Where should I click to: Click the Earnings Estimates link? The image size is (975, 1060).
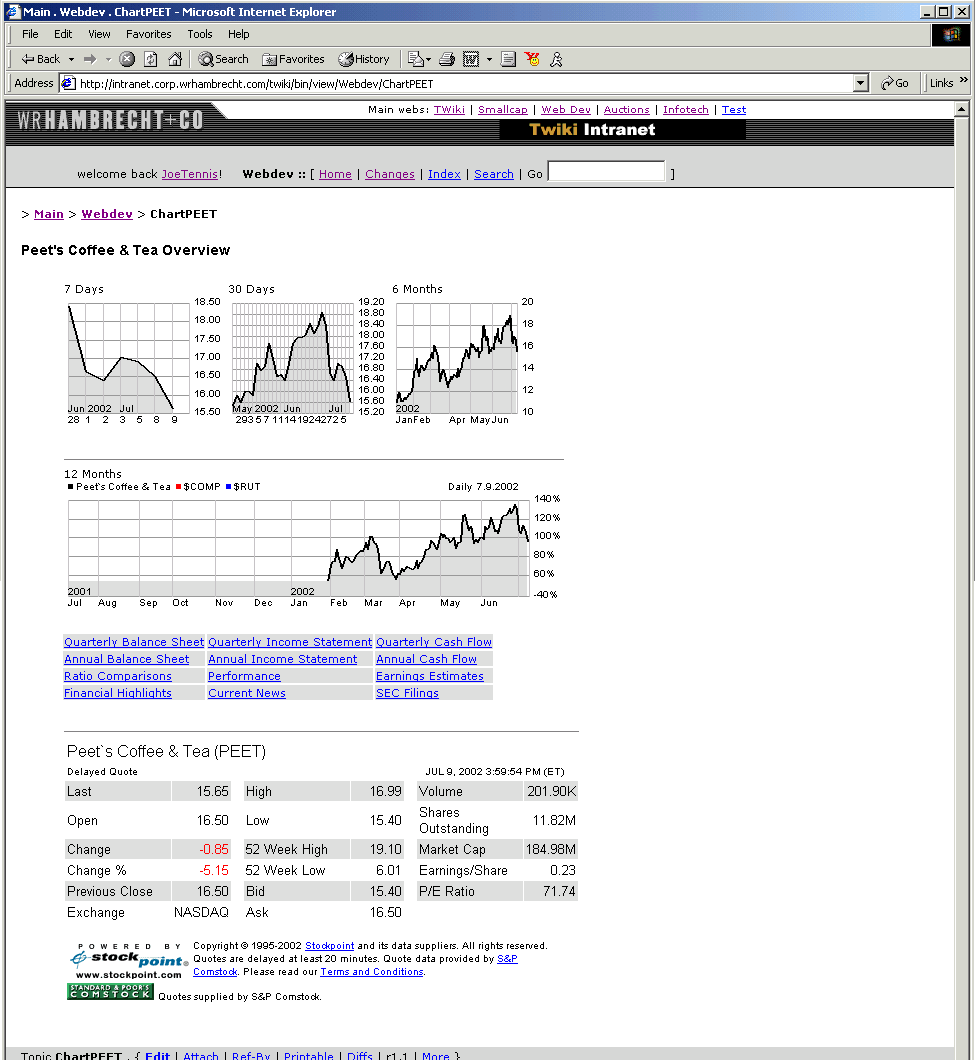429,676
